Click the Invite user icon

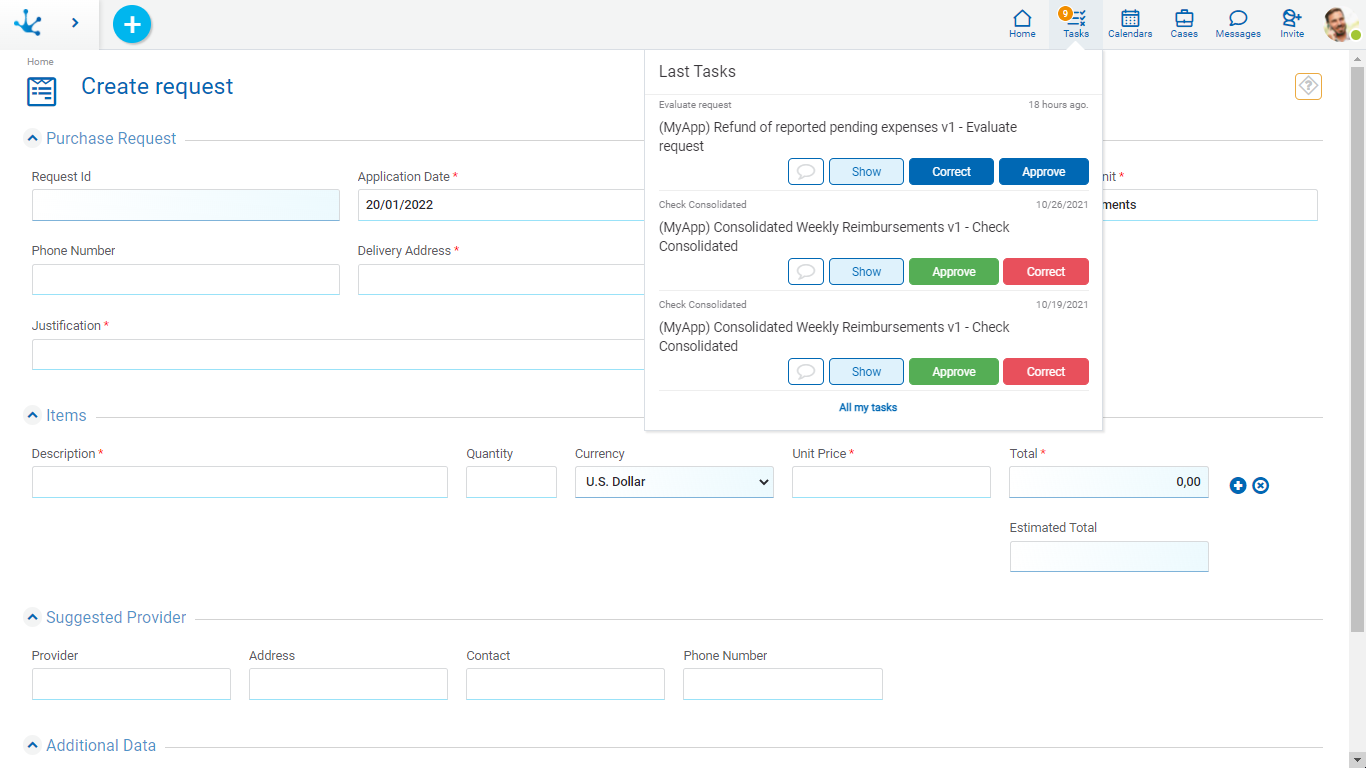(1292, 24)
